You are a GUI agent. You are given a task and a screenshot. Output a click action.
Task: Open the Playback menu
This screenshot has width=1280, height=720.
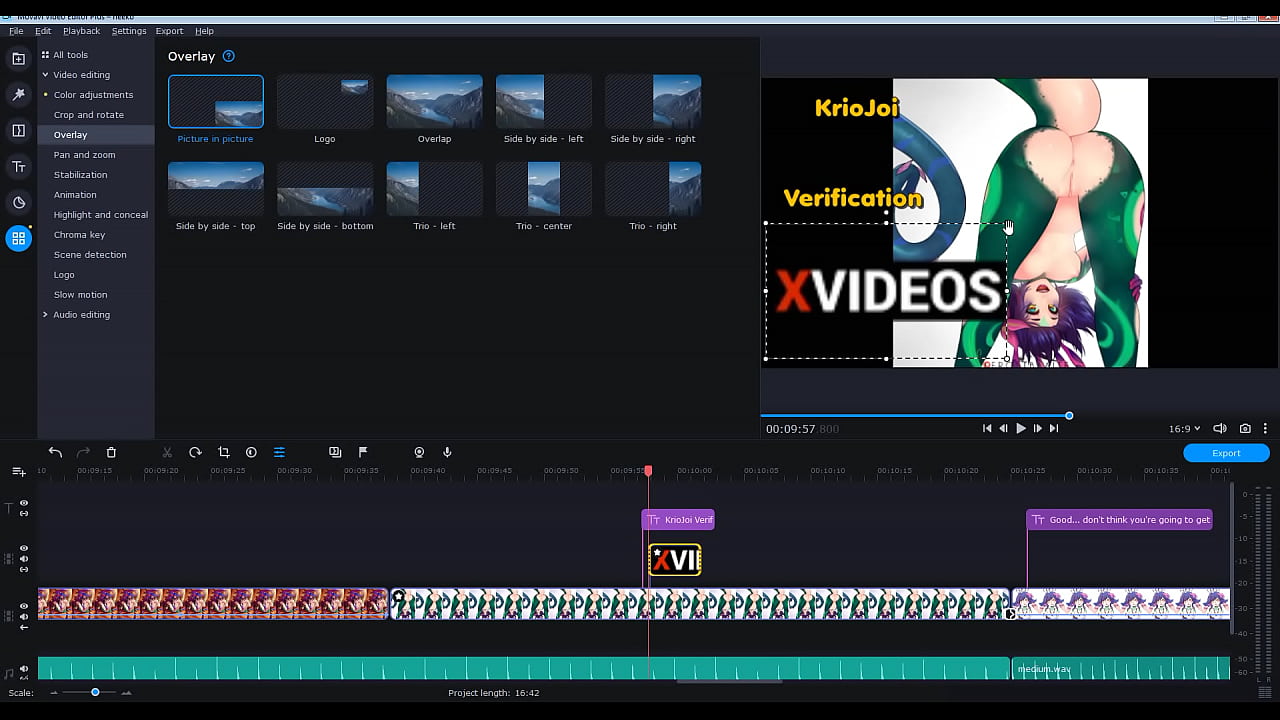pyautogui.click(x=81, y=31)
